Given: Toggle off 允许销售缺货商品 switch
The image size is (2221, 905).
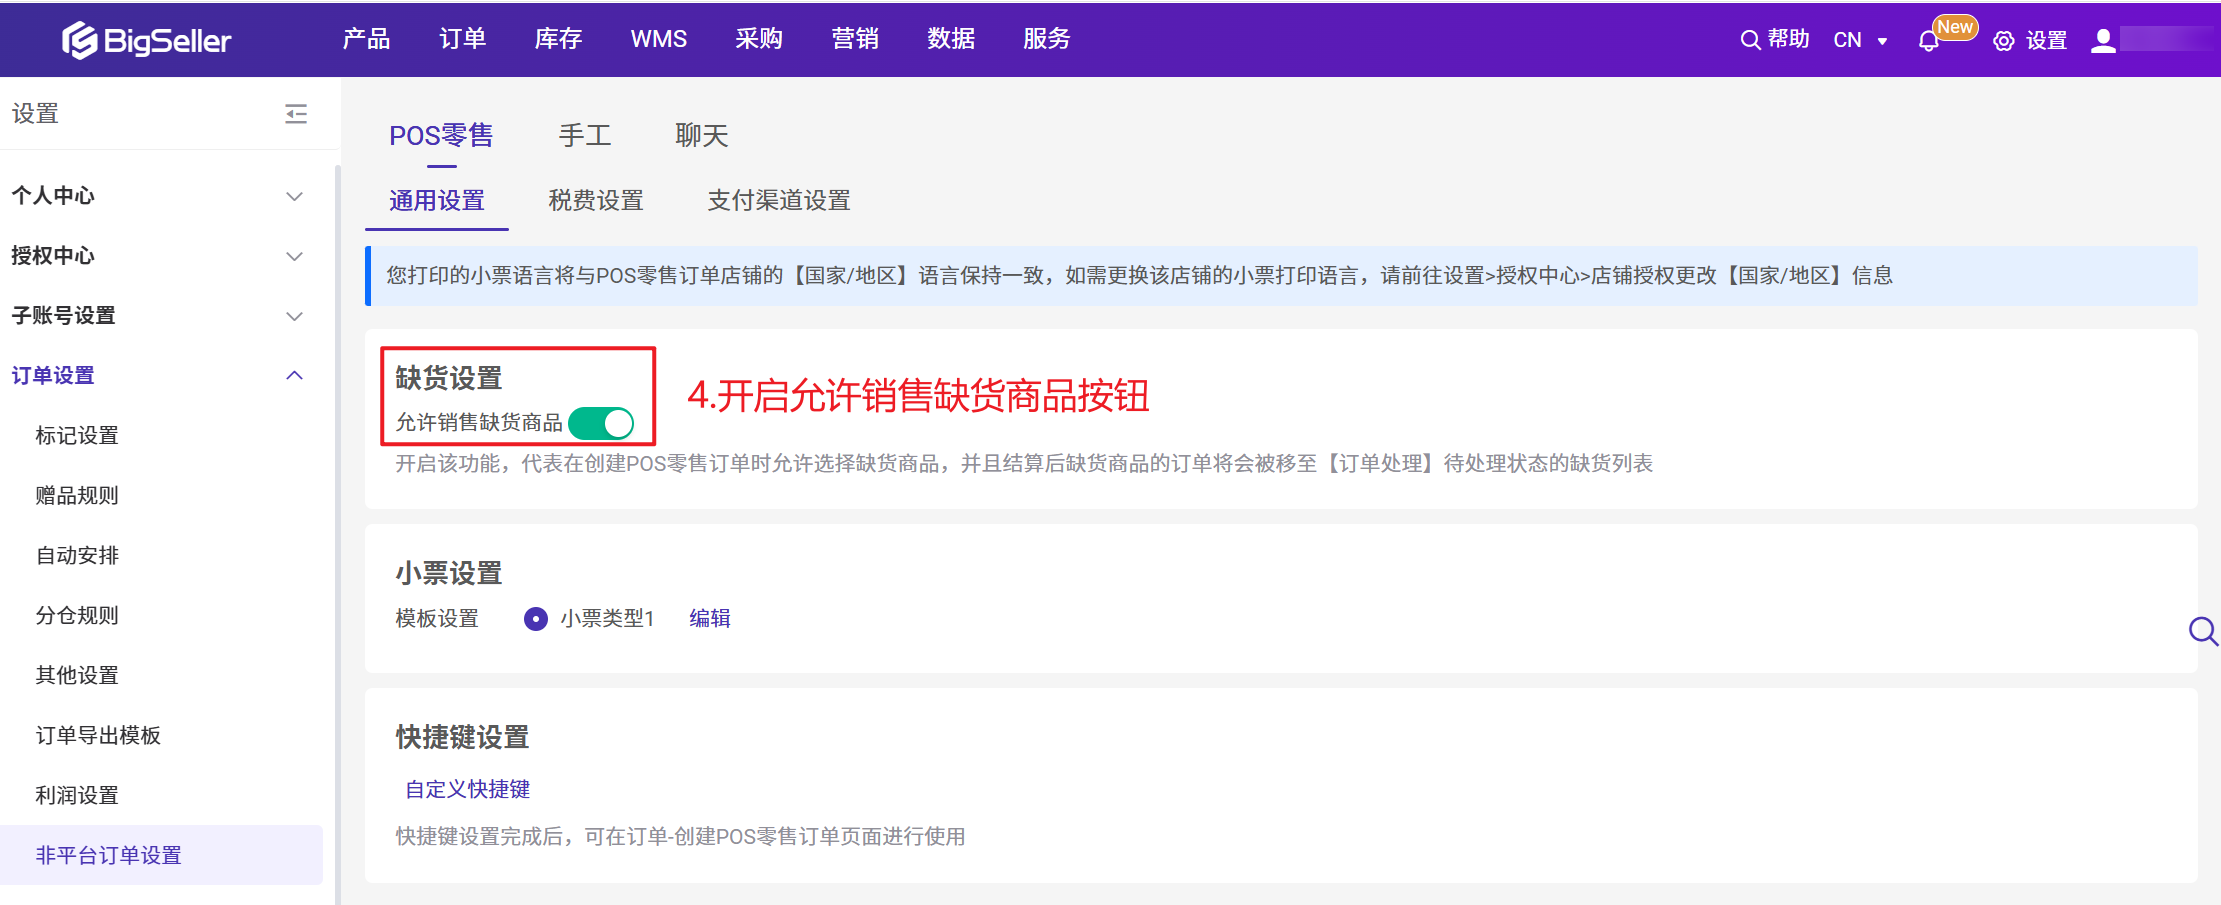Looking at the screenshot, I should 601,423.
